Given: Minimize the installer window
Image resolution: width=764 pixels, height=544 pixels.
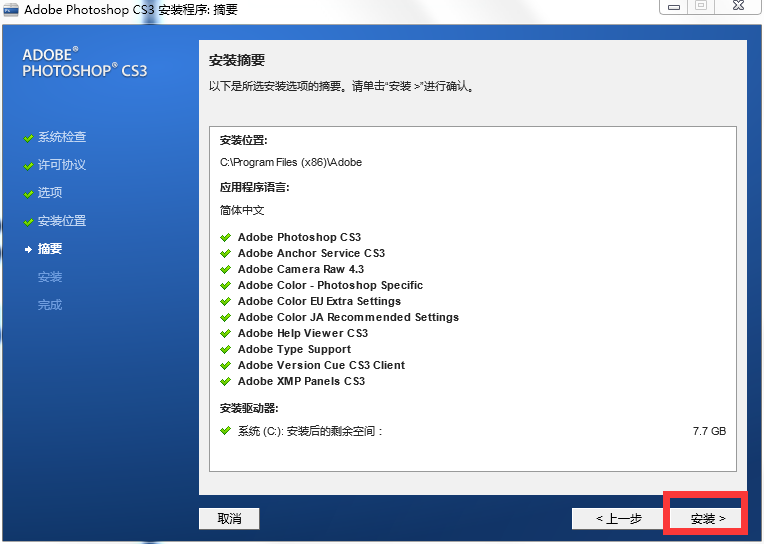Looking at the screenshot, I should click(674, 6).
